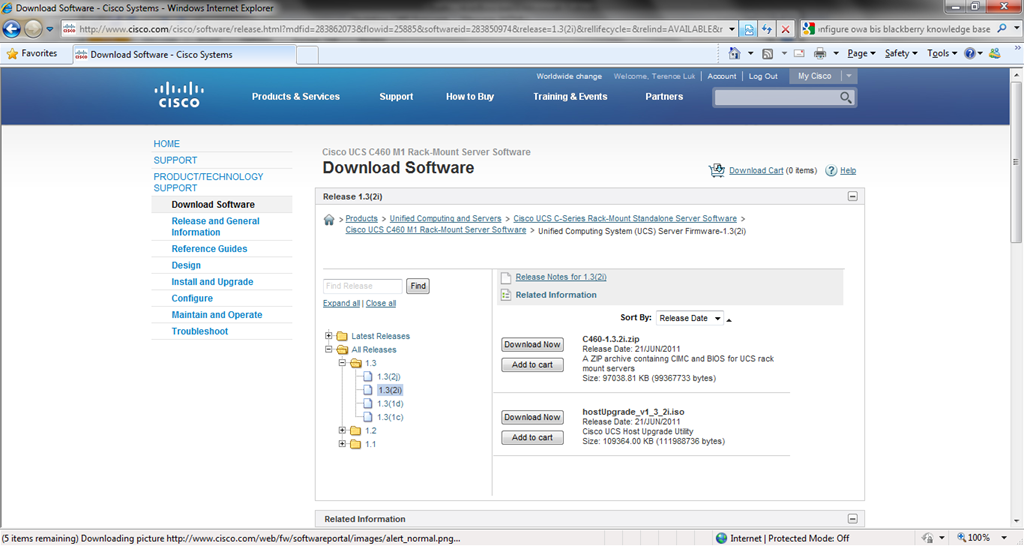Click the Print icon in toolbar
Screen dimensions: 1024x546
coord(820,54)
